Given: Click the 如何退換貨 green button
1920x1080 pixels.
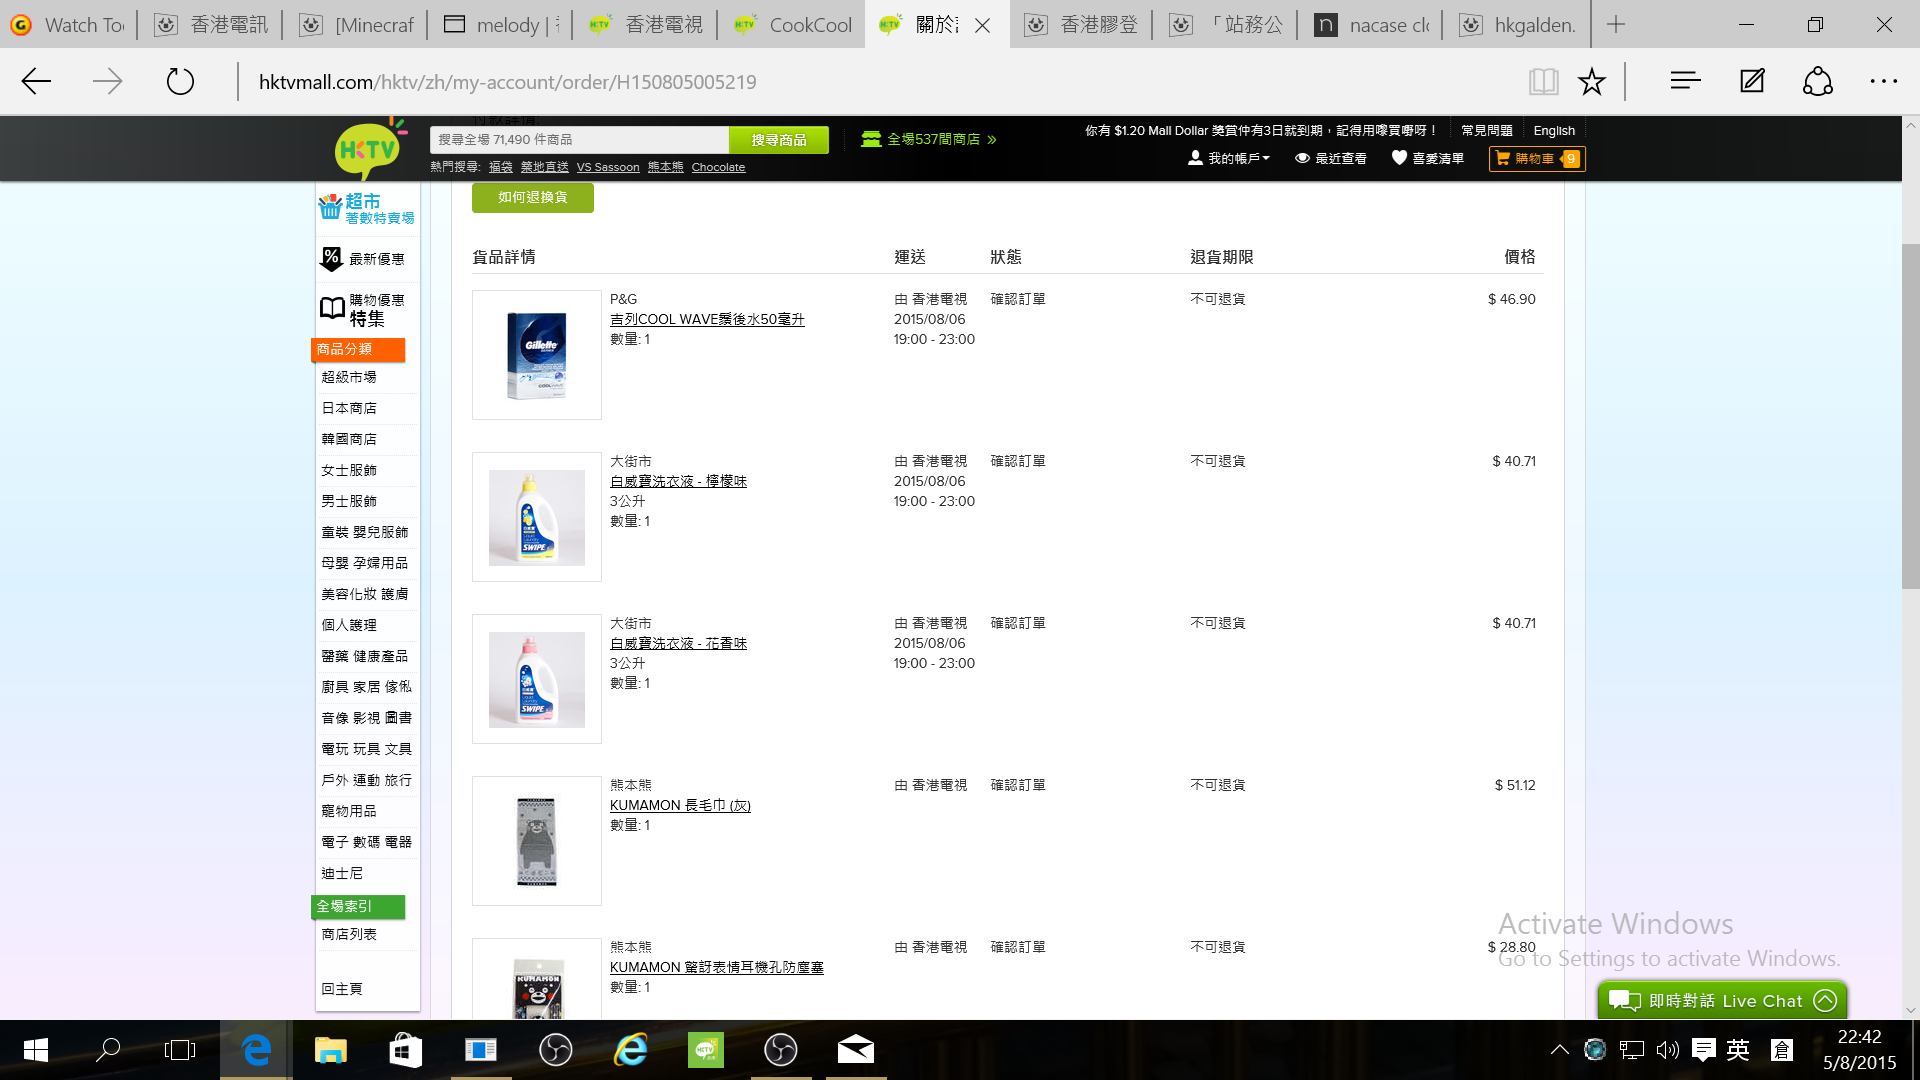Looking at the screenshot, I should pyautogui.click(x=532, y=197).
